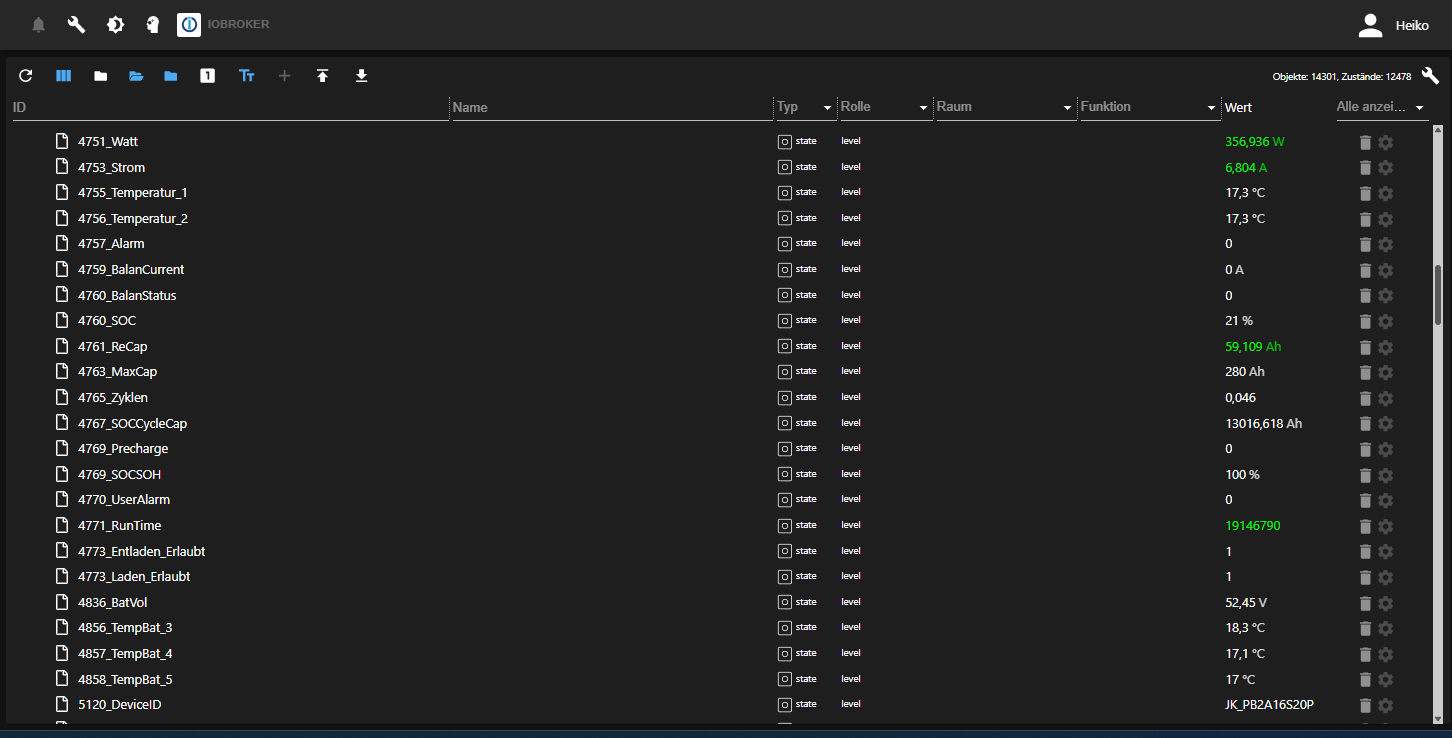The image size is (1452, 738).
Task: Toggle the '1' single-level view button
Action: tap(207, 75)
